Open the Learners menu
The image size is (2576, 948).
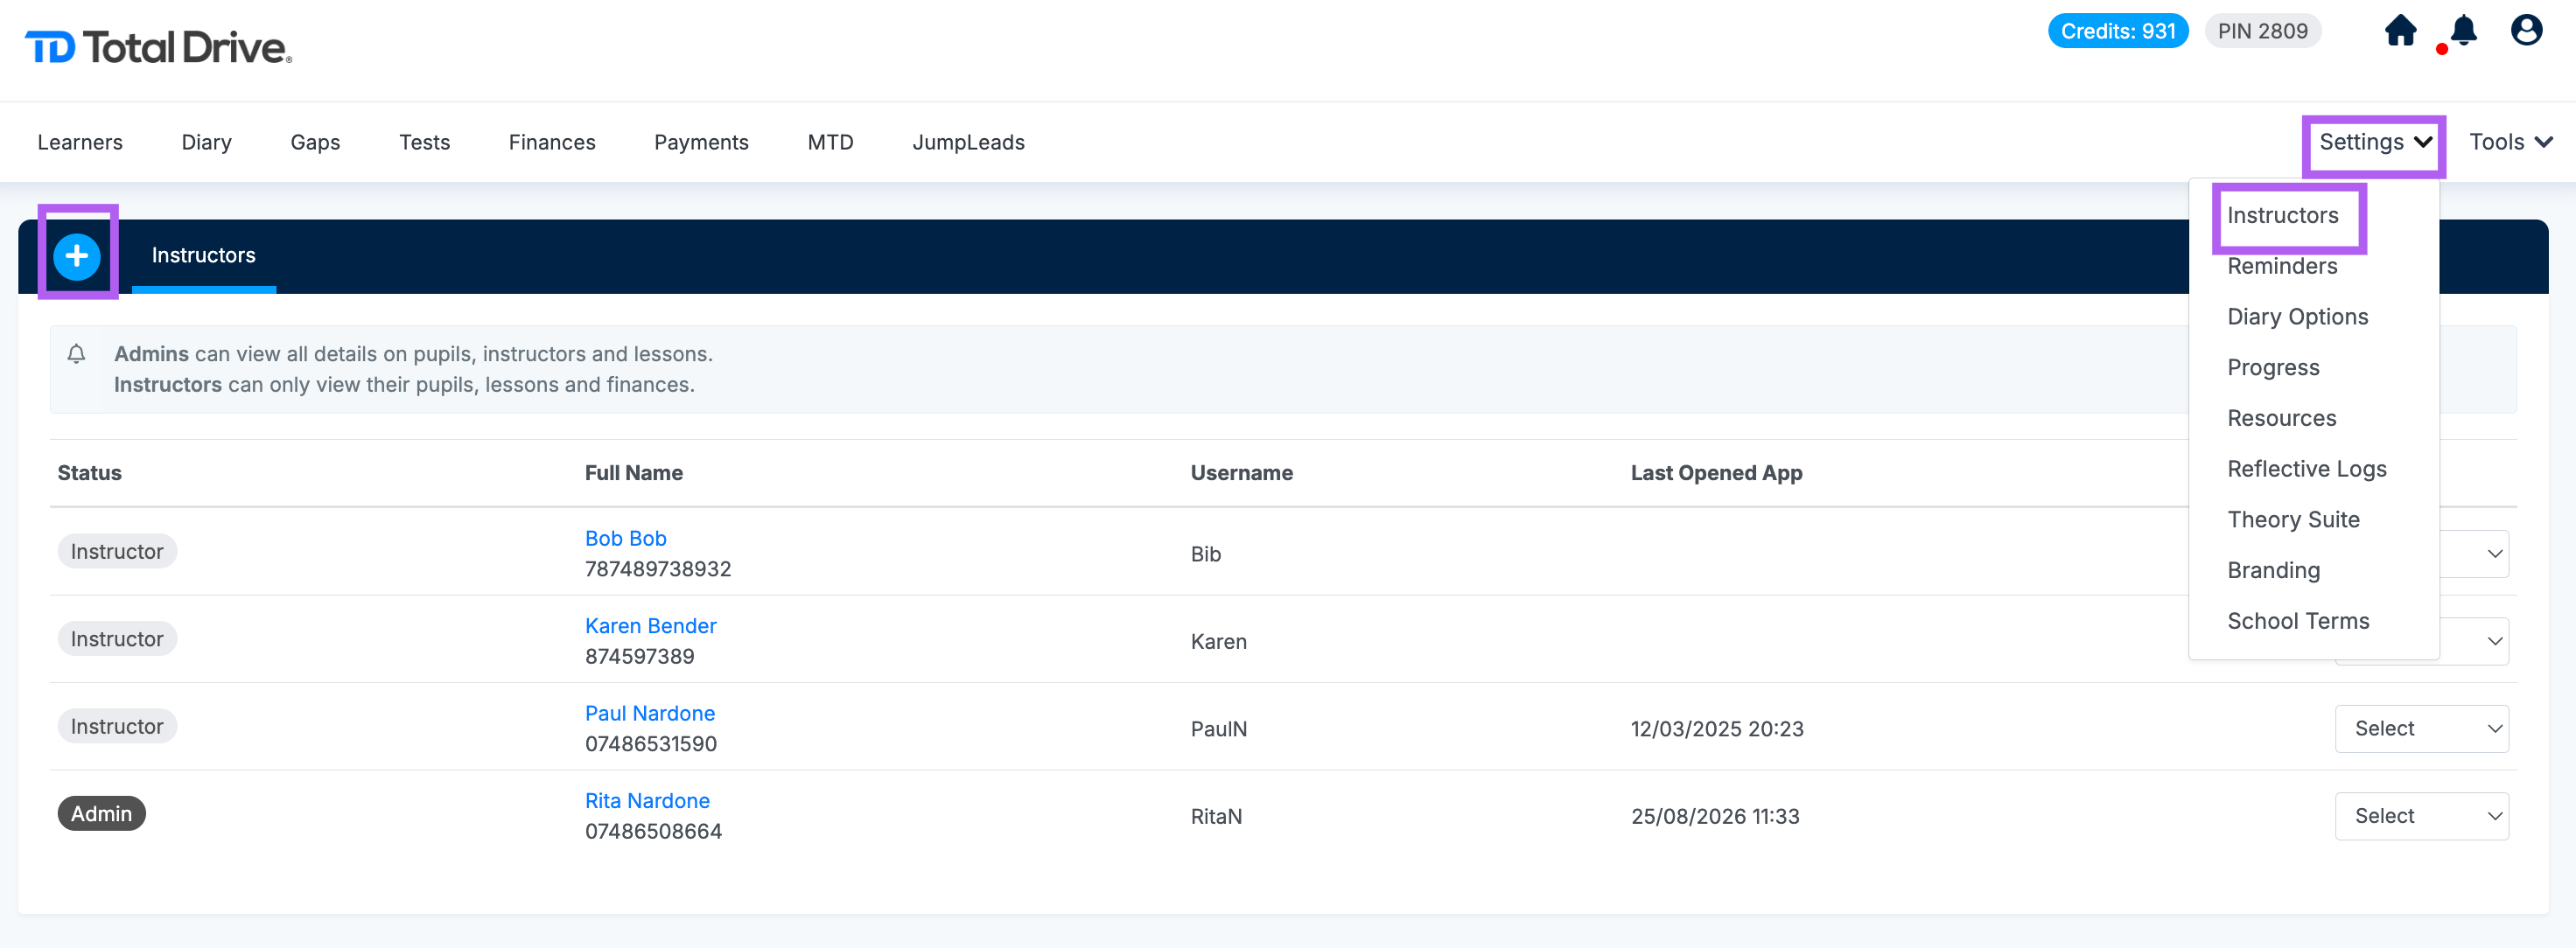(x=80, y=142)
